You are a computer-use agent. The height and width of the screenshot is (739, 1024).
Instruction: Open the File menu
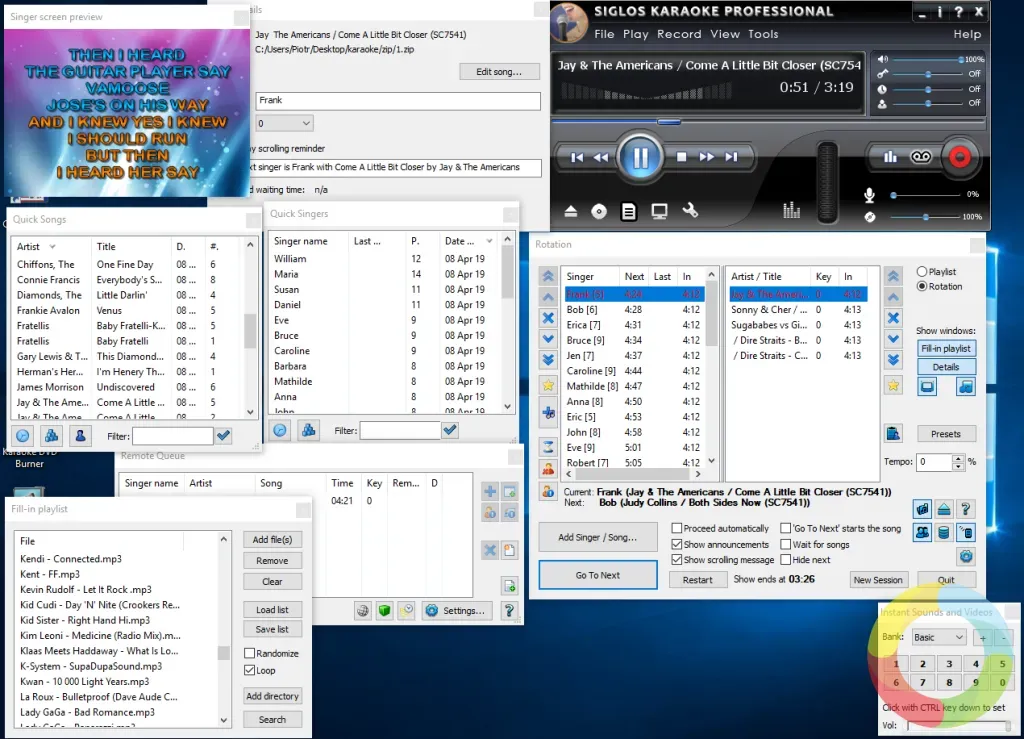(x=604, y=34)
